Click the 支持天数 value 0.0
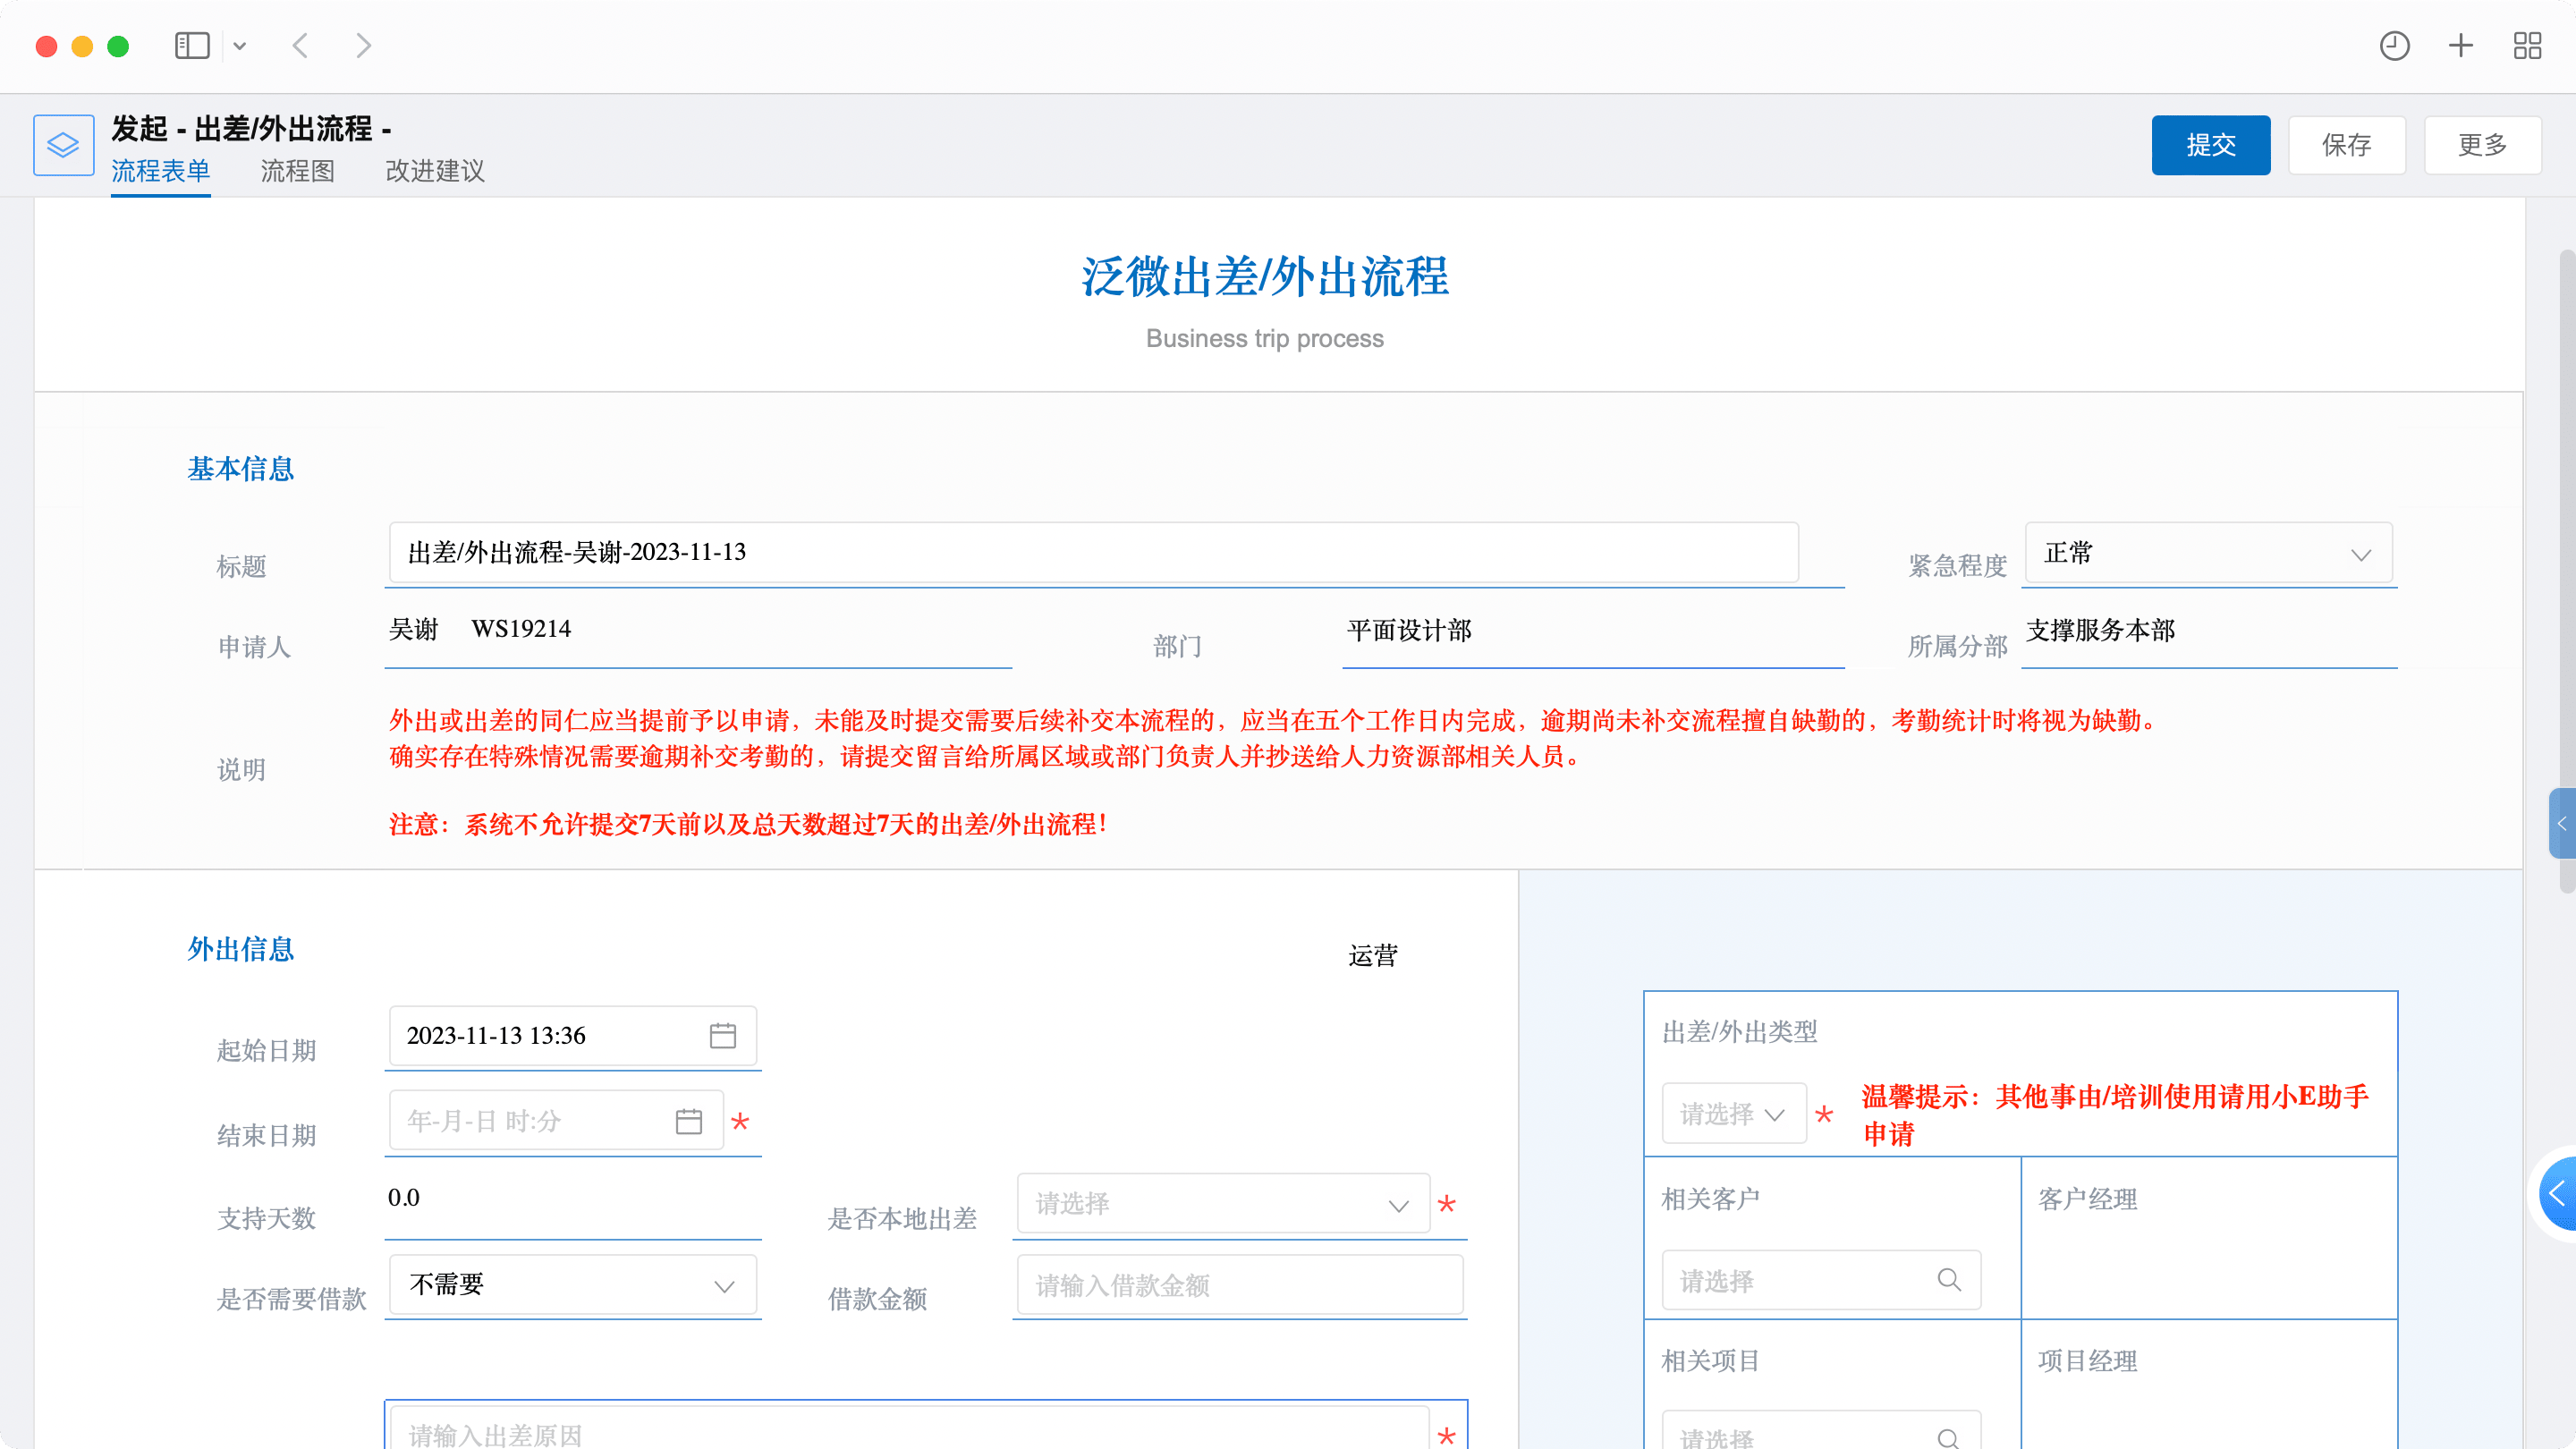Image resolution: width=2576 pixels, height=1449 pixels. click(404, 1198)
